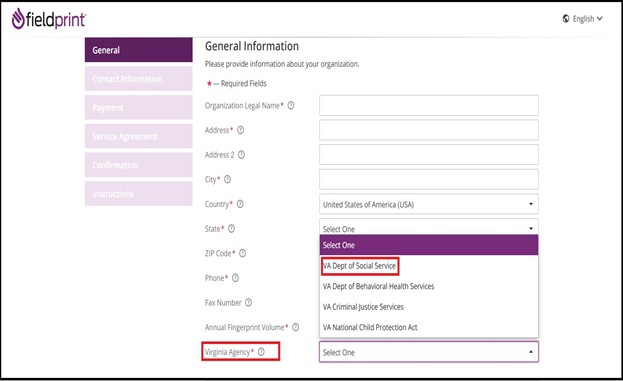Collapse the Virginia Agency dropdown
The image size is (623, 381).
click(429, 352)
